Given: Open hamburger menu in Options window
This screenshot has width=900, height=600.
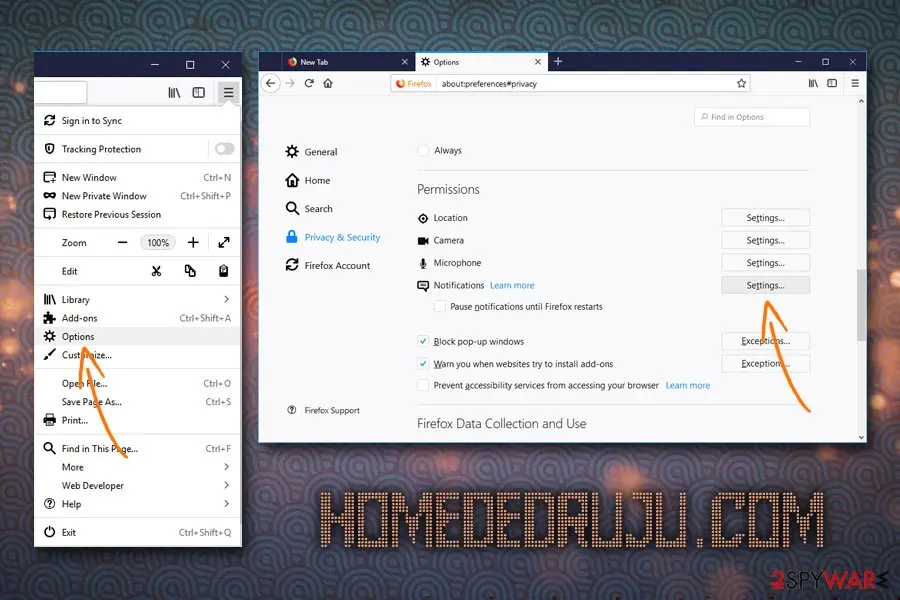Looking at the screenshot, I should [855, 83].
